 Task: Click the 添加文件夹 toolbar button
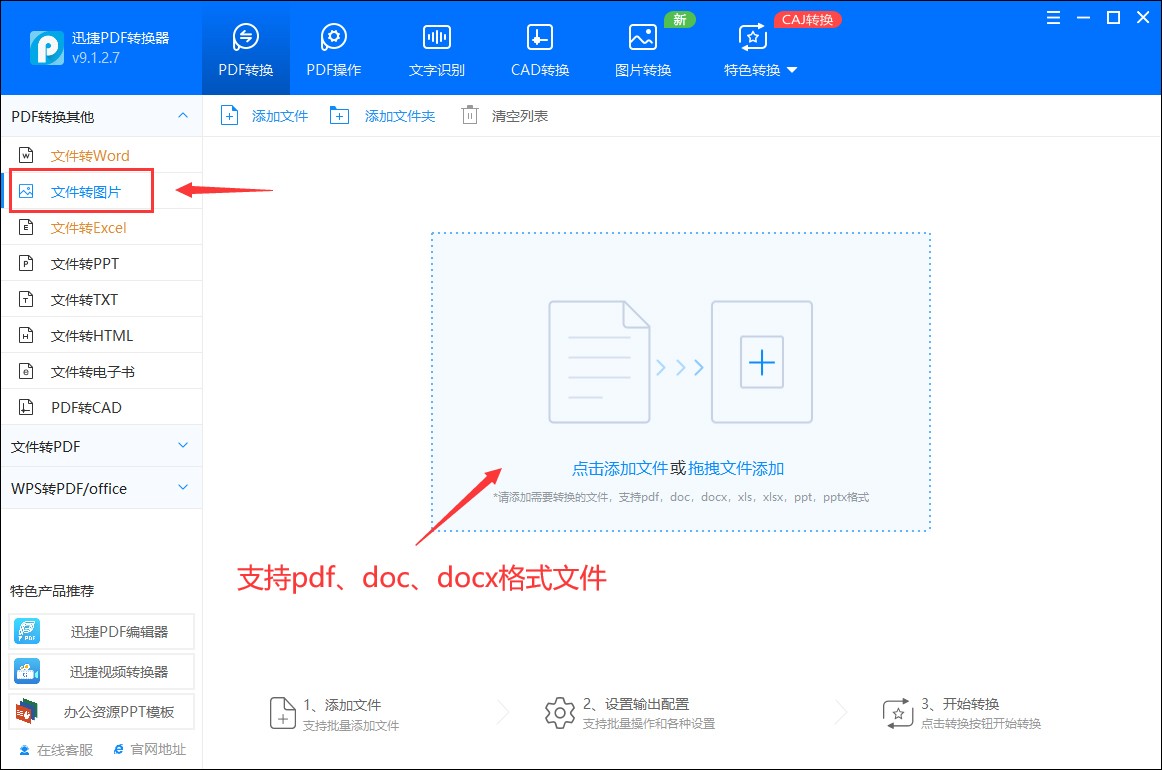coord(382,116)
